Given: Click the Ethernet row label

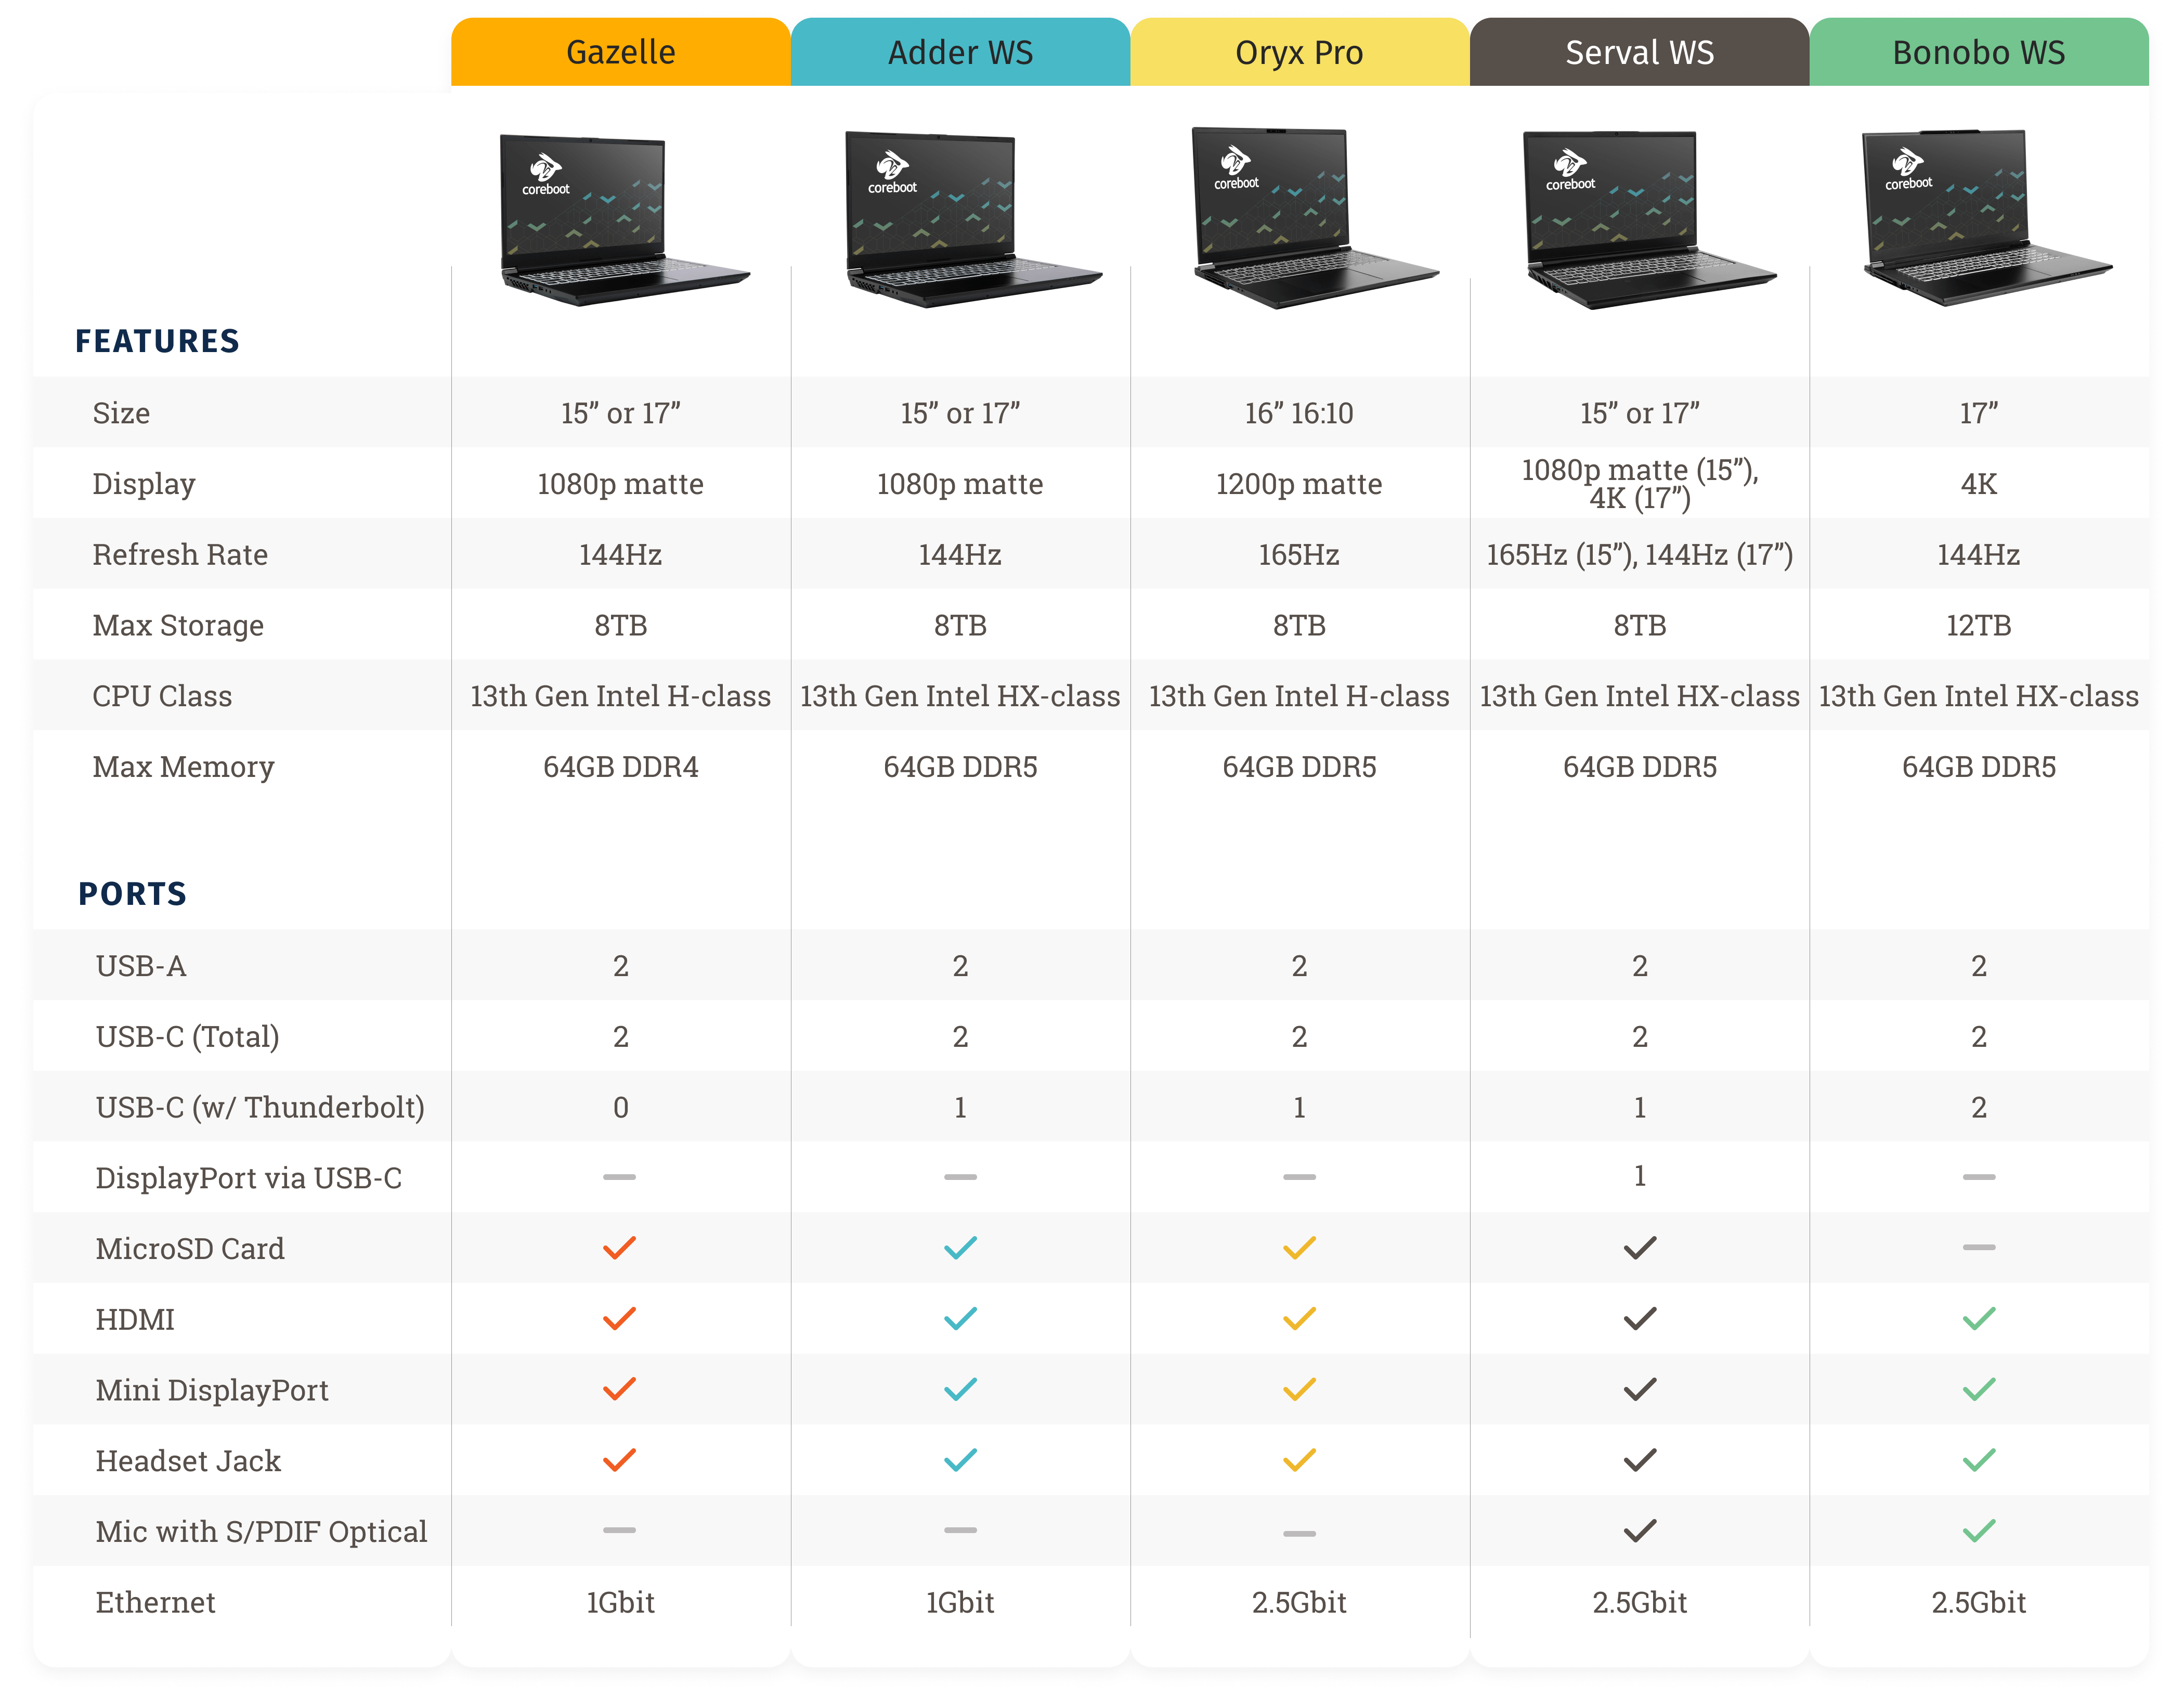Looking at the screenshot, I should [155, 1602].
